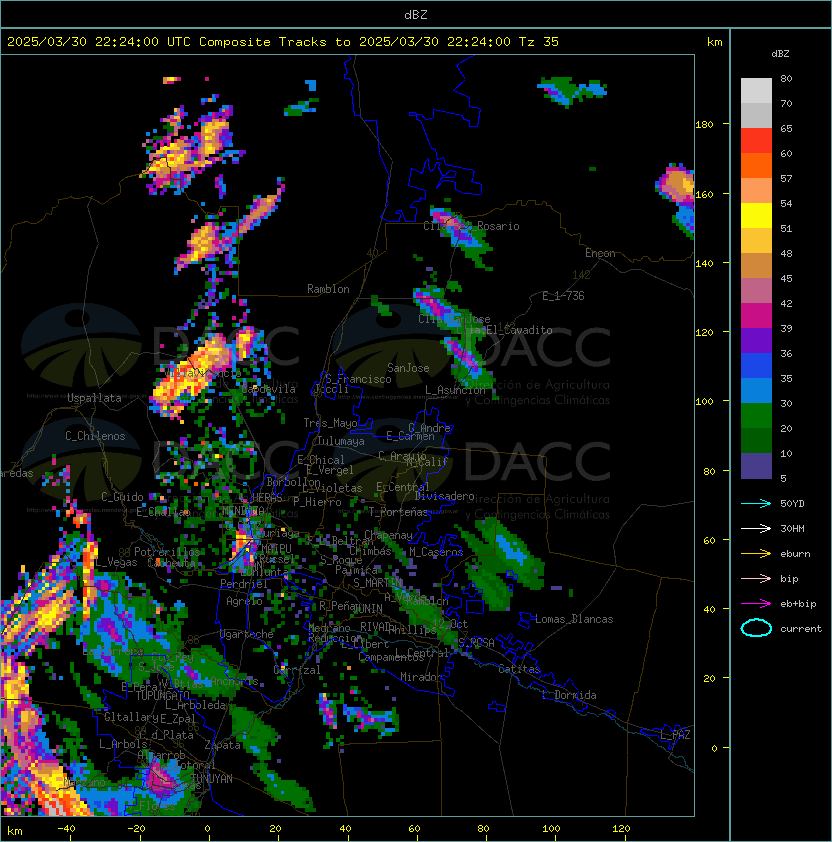832x842 pixels.
Task: Click the cyan 'current' ellipse symbol
Action: 756,628
